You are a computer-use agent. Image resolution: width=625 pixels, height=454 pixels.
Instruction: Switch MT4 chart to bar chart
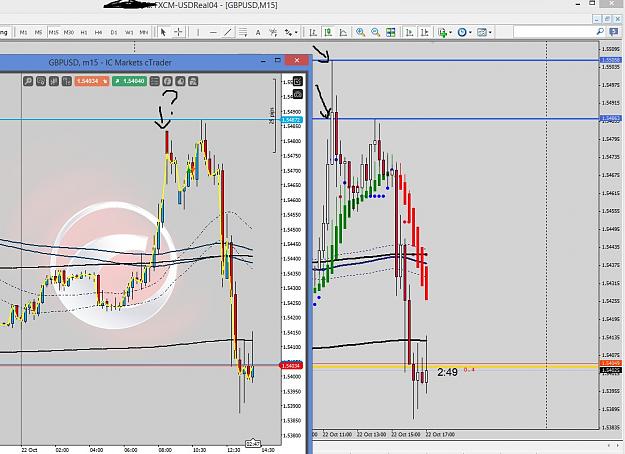(x=313, y=32)
